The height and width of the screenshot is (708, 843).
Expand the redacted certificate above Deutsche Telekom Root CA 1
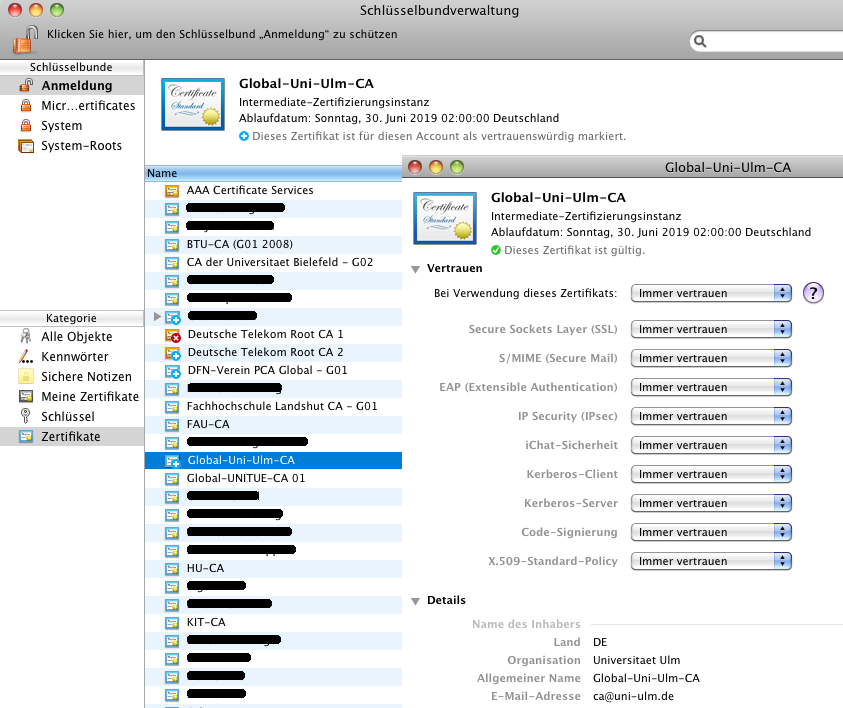point(157,316)
